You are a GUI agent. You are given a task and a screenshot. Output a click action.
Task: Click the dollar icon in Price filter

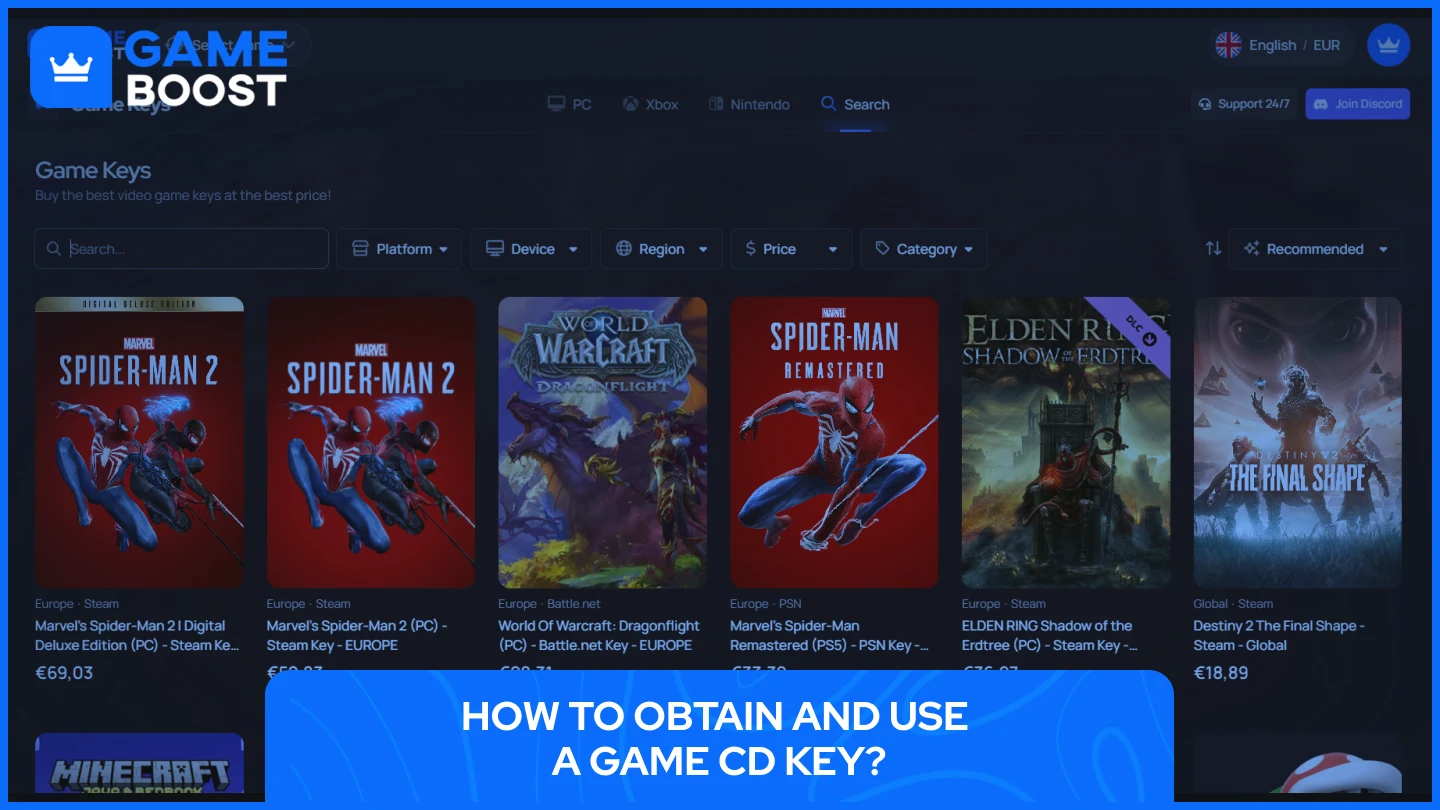coord(751,249)
